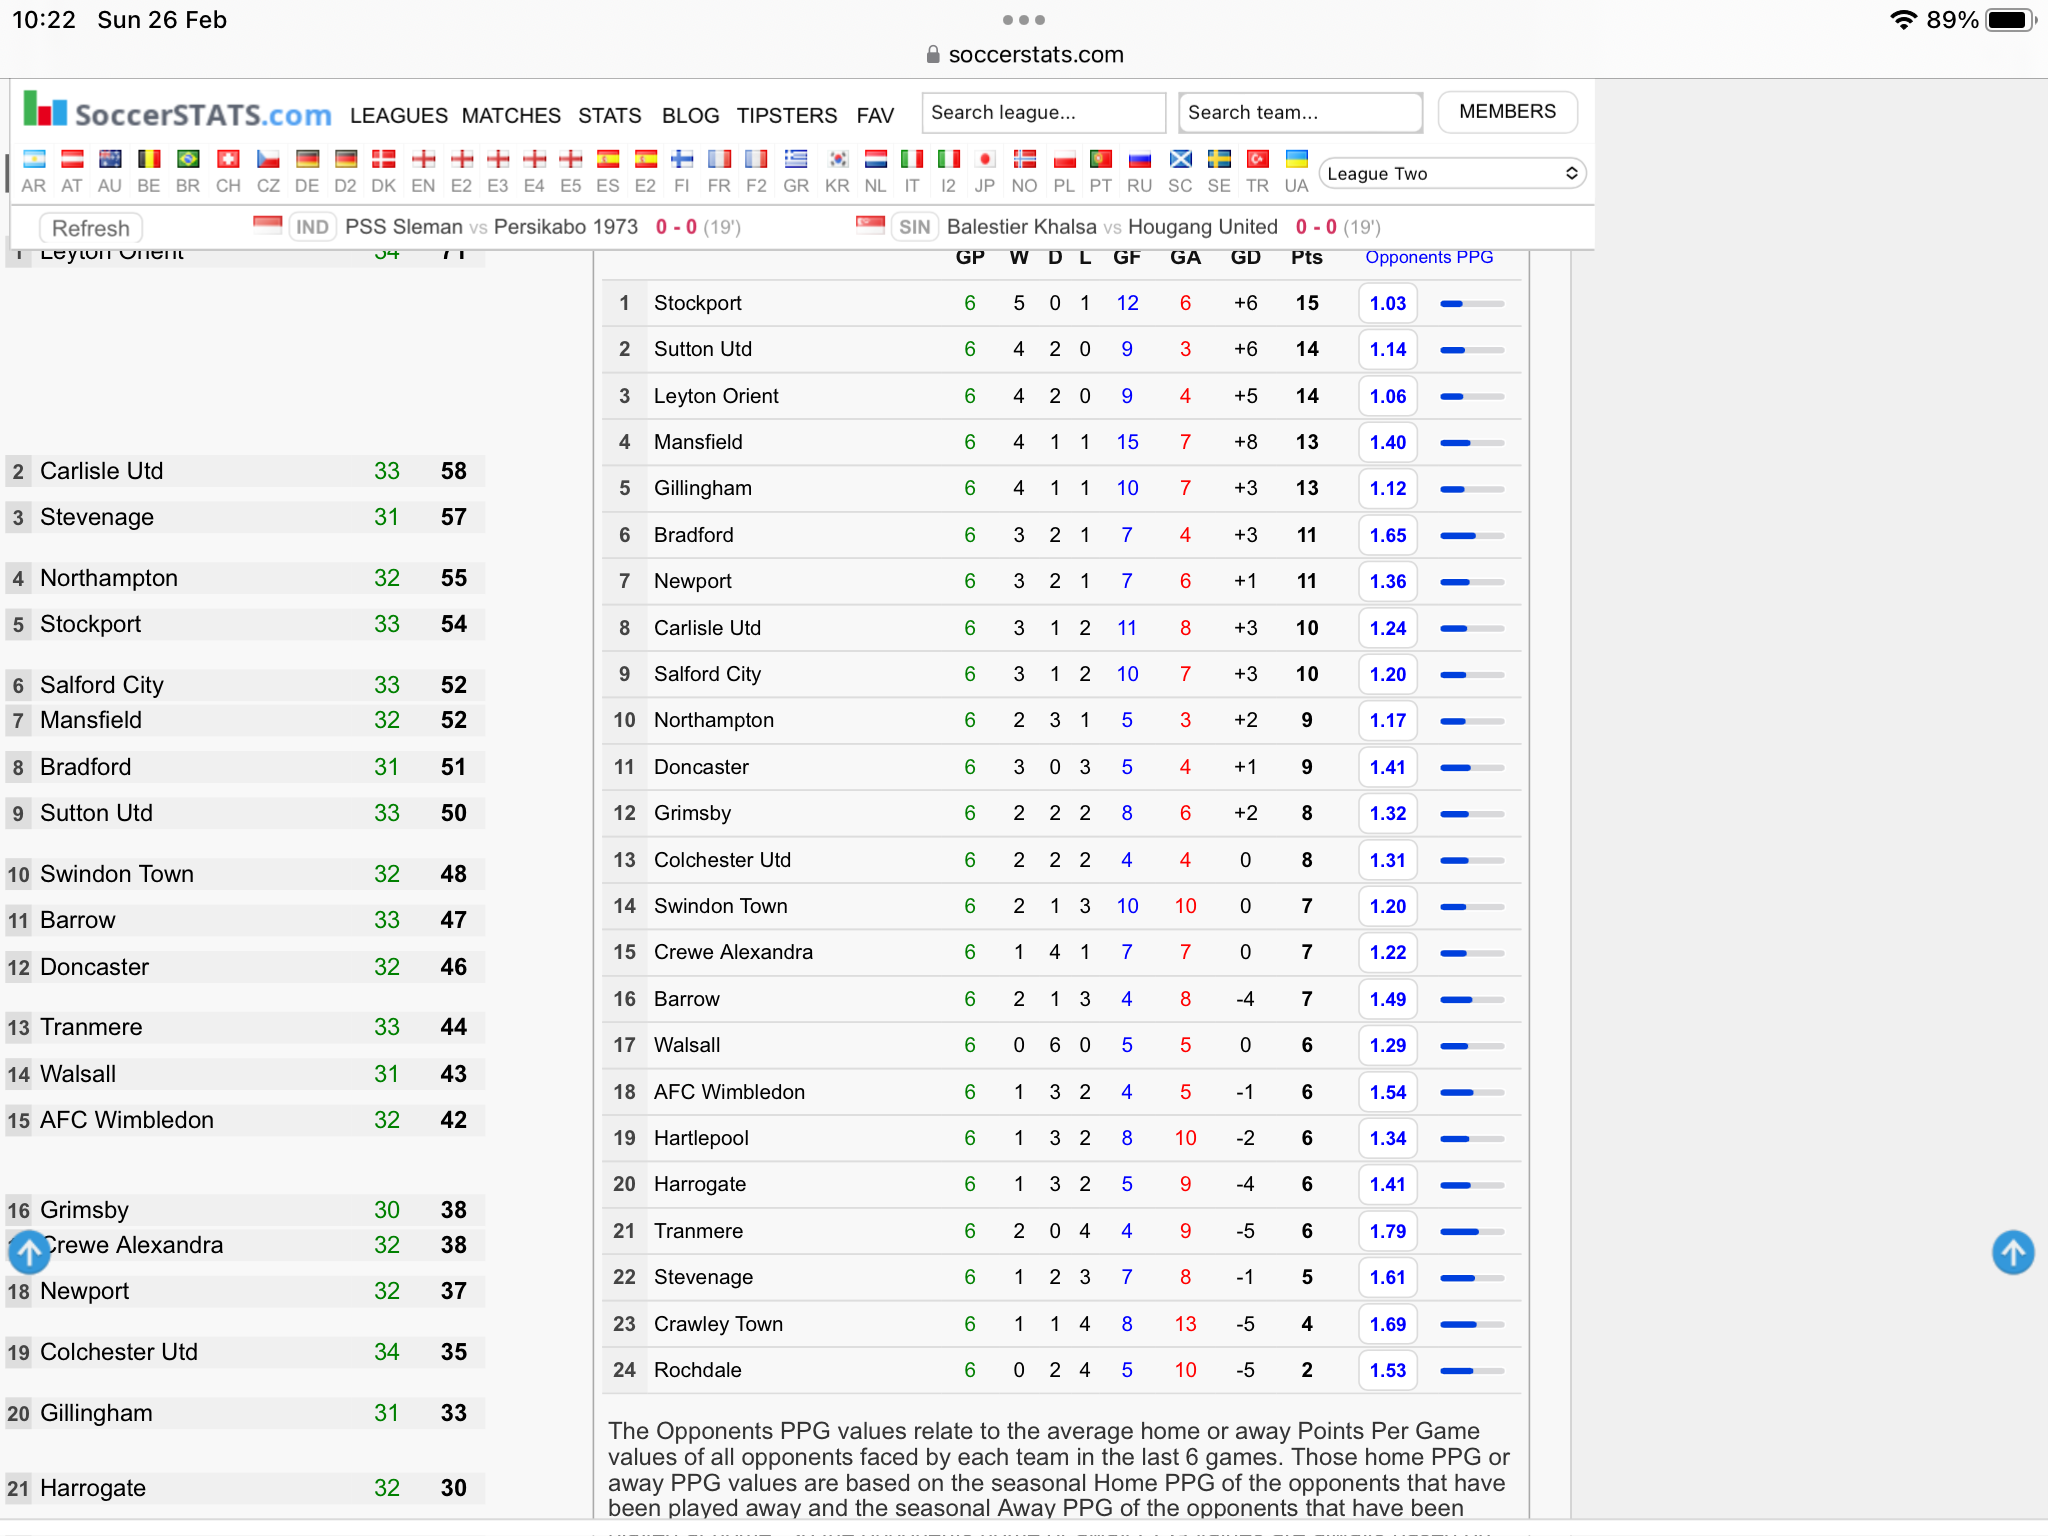This screenshot has height=1536, width=2048.
Task: Select the Scotland (SC) flag
Action: pyautogui.click(x=1181, y=160)
